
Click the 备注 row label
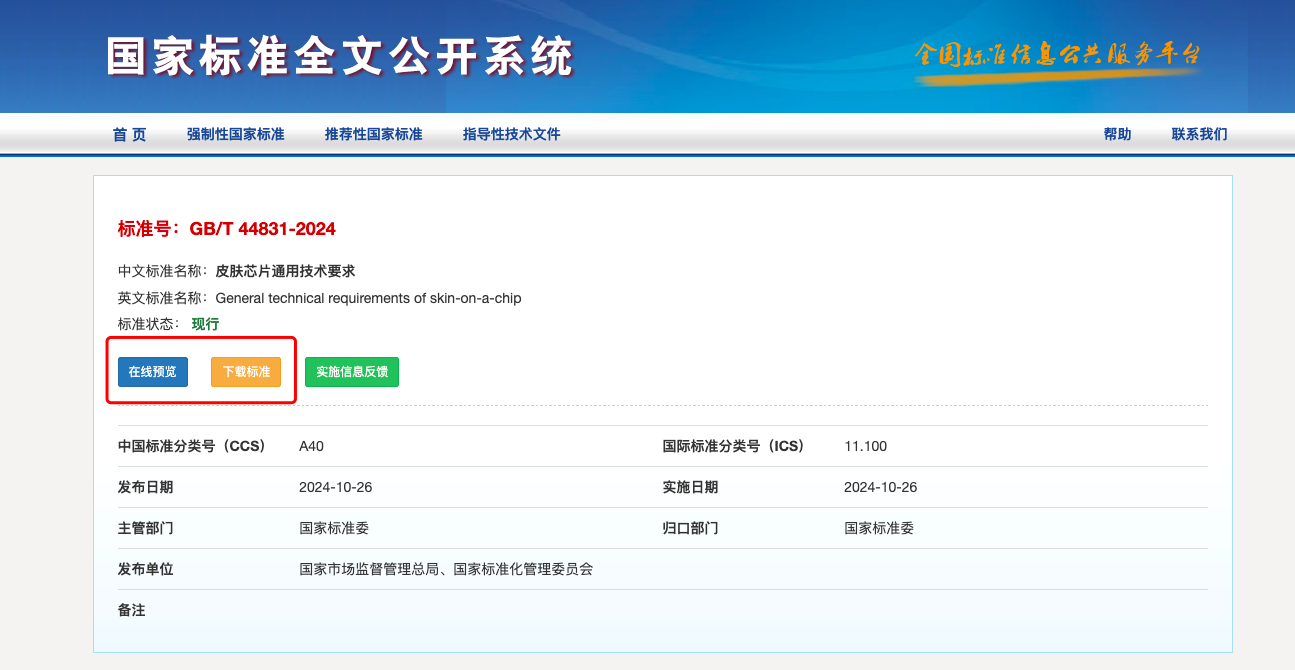132,610
